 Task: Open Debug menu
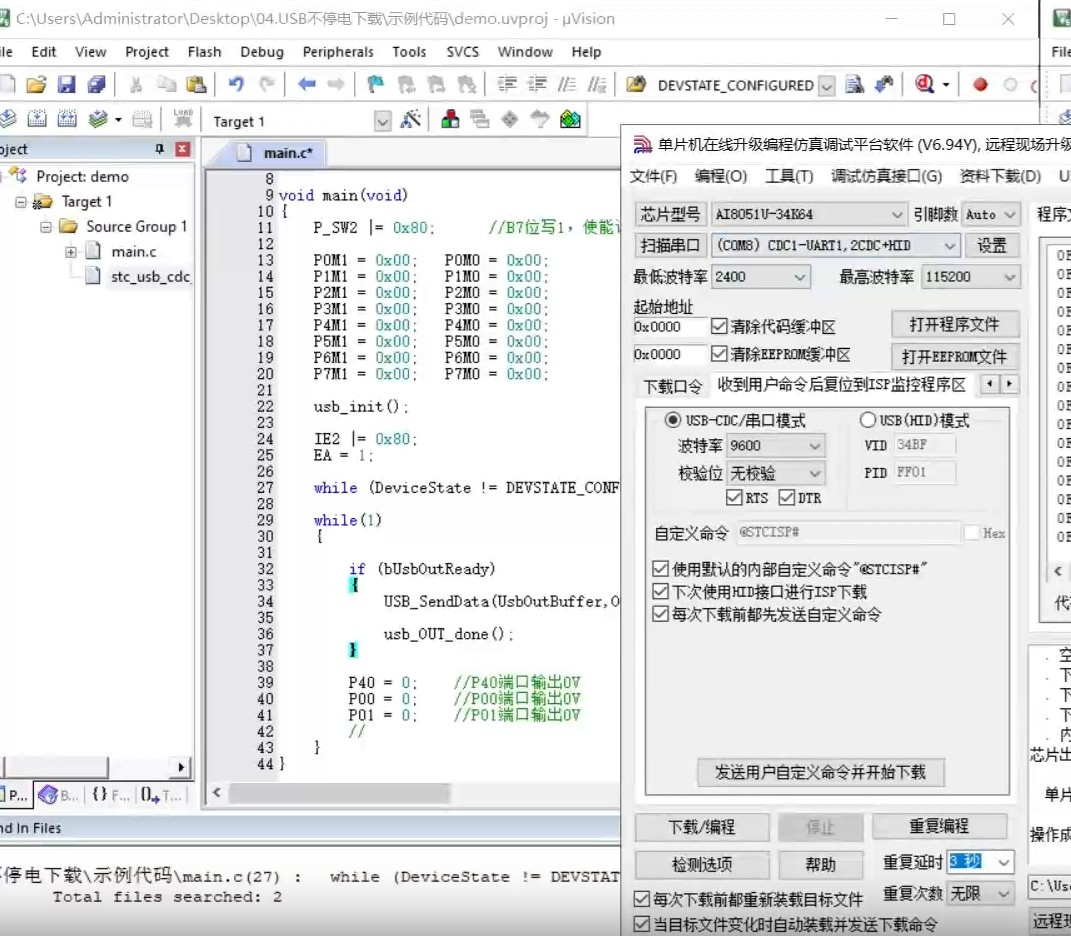(262, 52)
